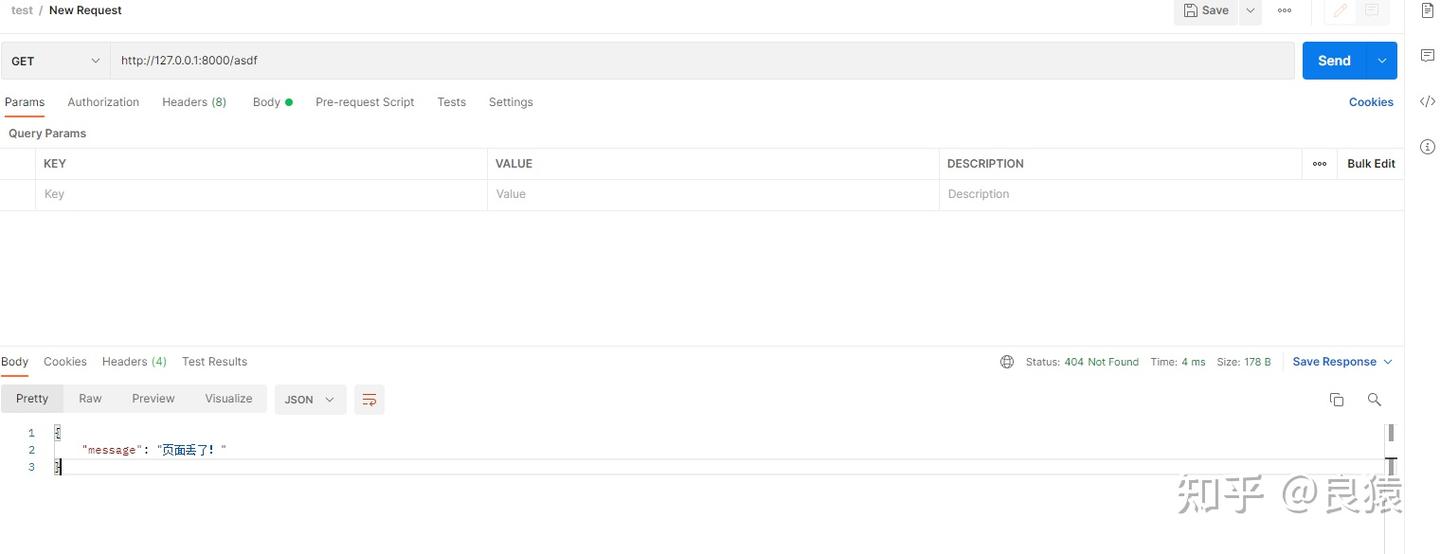Expand the Save Response dropdown
1440x554 pixels.
pos(1342,362)
